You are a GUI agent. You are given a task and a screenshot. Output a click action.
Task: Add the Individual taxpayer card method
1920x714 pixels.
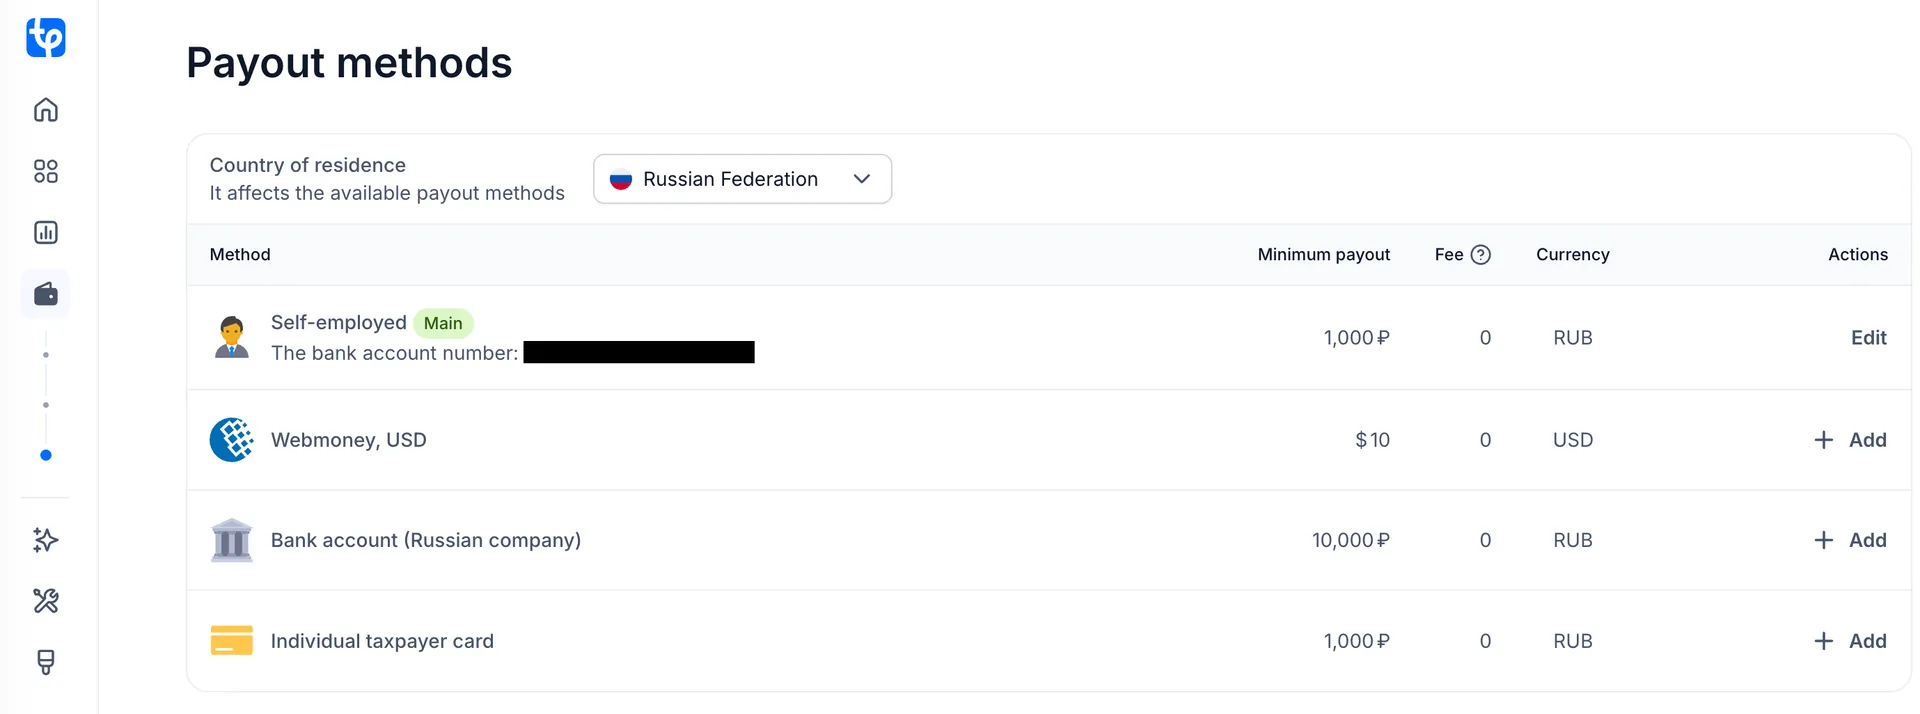[x=1850, y=641]
